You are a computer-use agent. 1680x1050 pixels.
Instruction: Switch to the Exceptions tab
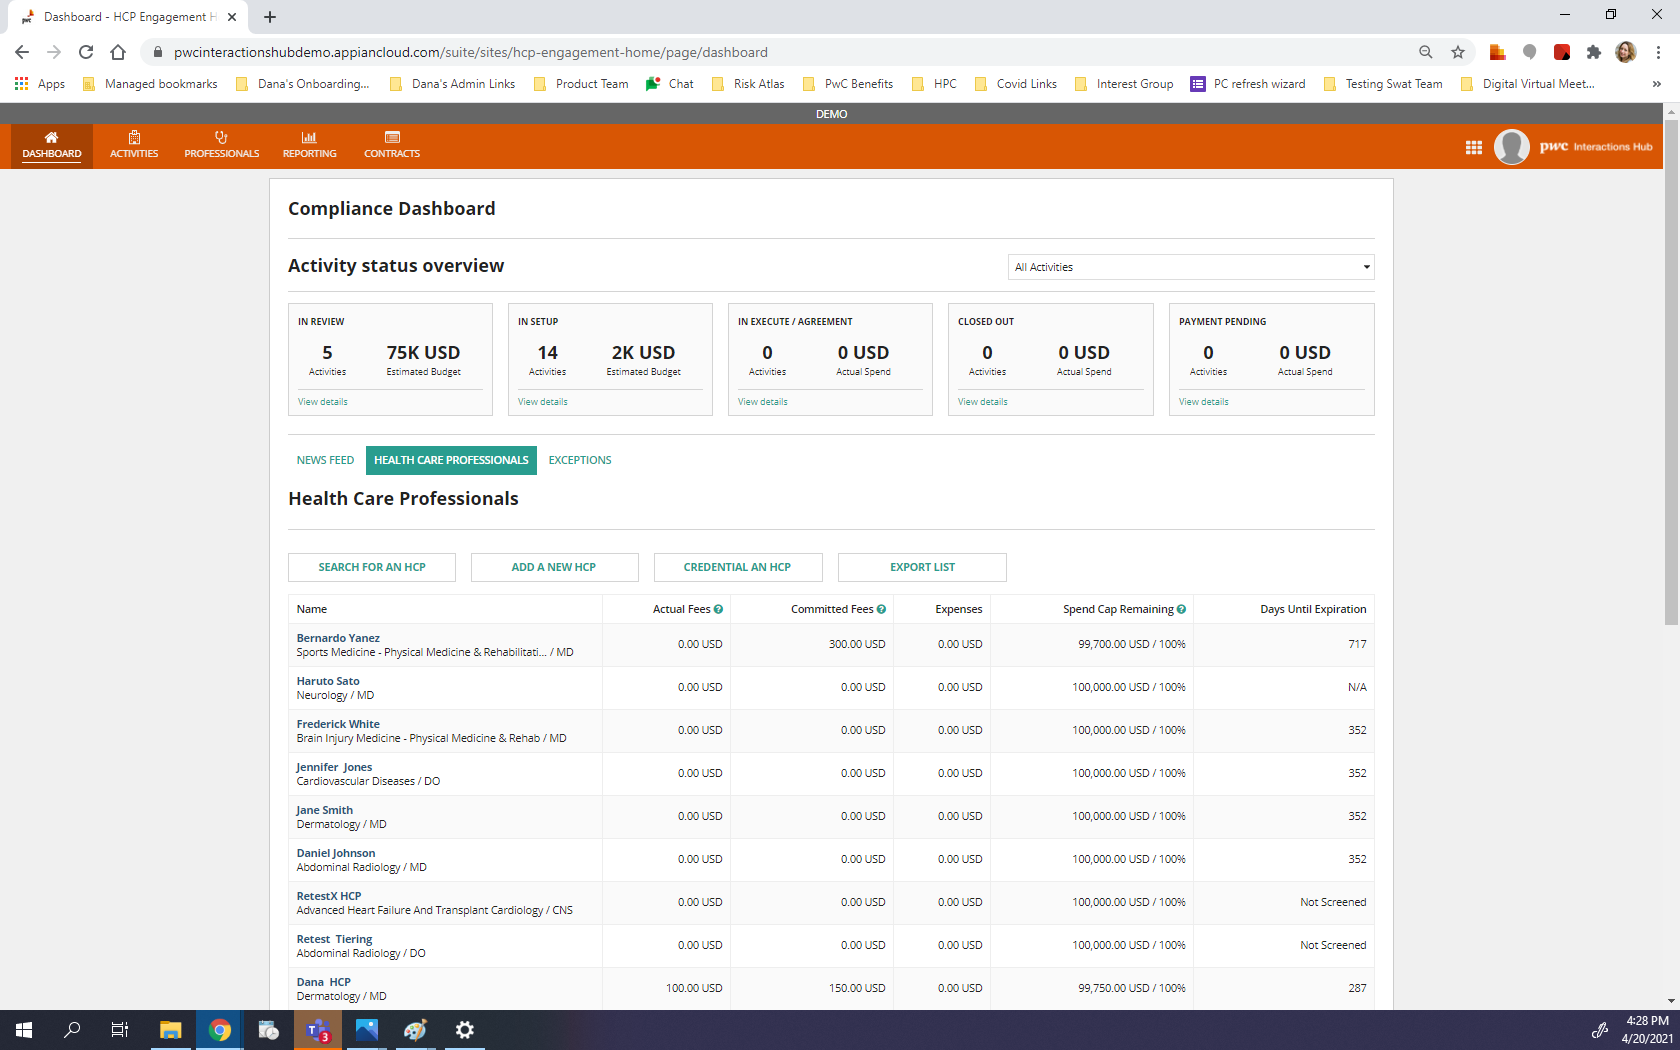pos(580,460)
